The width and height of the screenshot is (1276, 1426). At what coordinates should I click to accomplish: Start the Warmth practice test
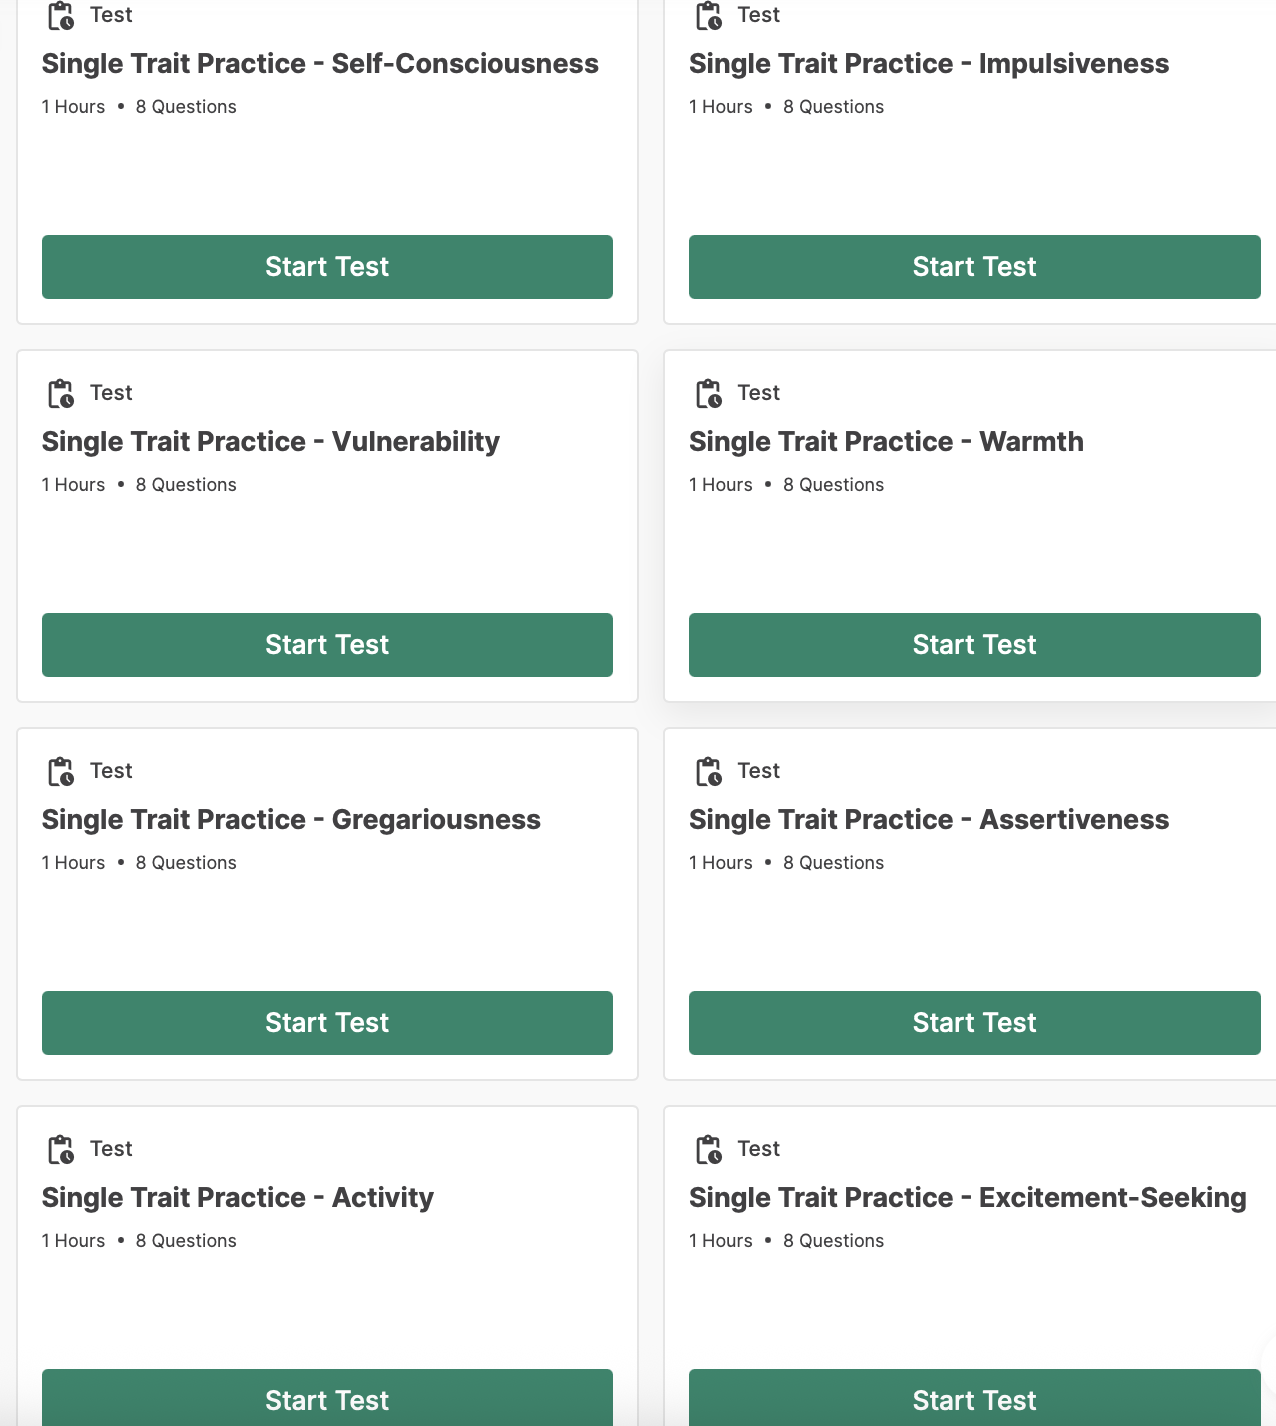(x=974, y=645)
